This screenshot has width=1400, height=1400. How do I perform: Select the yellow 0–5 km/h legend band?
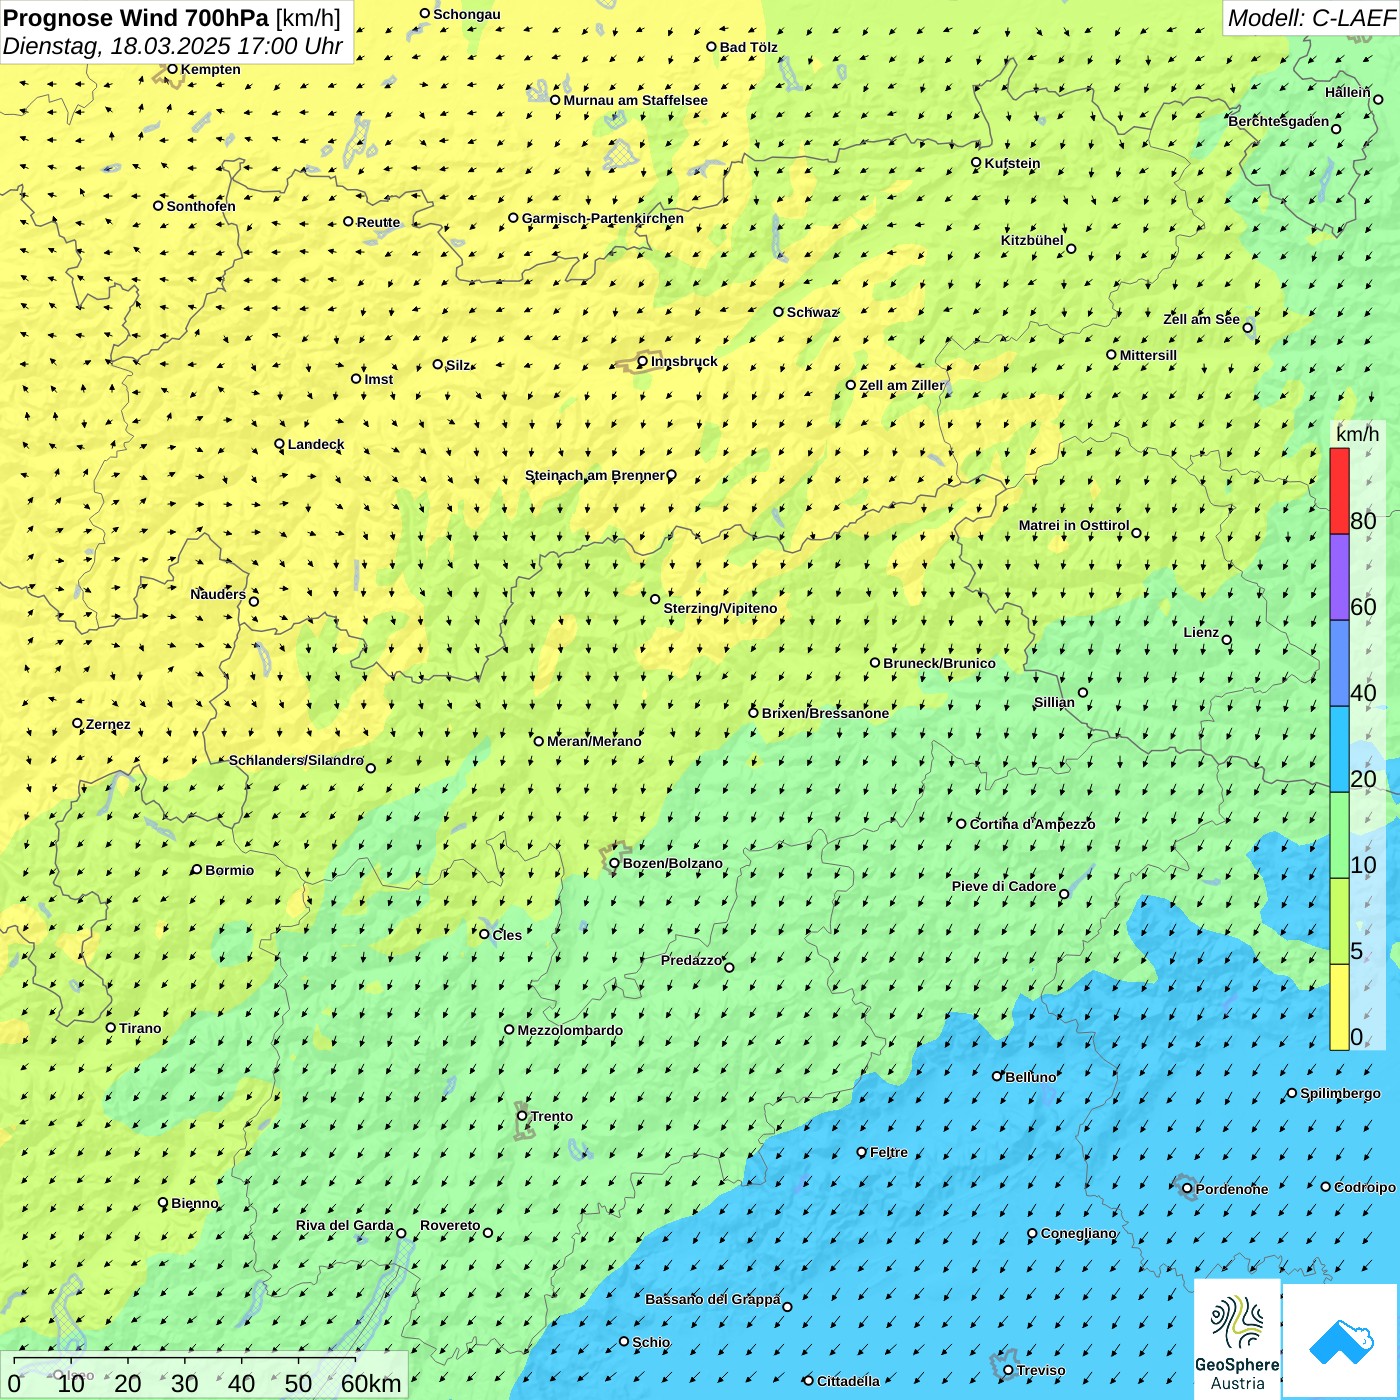1339,1007
